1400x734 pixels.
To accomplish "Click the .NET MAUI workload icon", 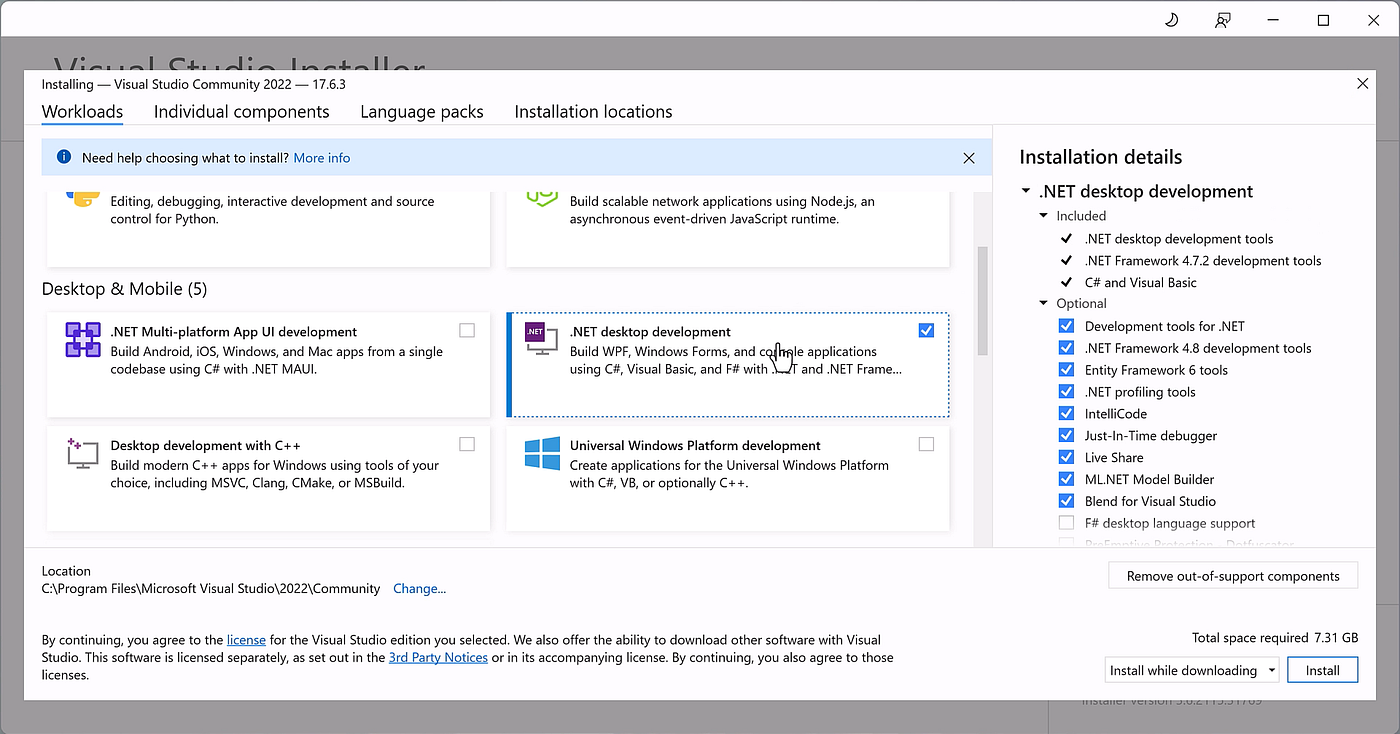I will pos(82,340).
